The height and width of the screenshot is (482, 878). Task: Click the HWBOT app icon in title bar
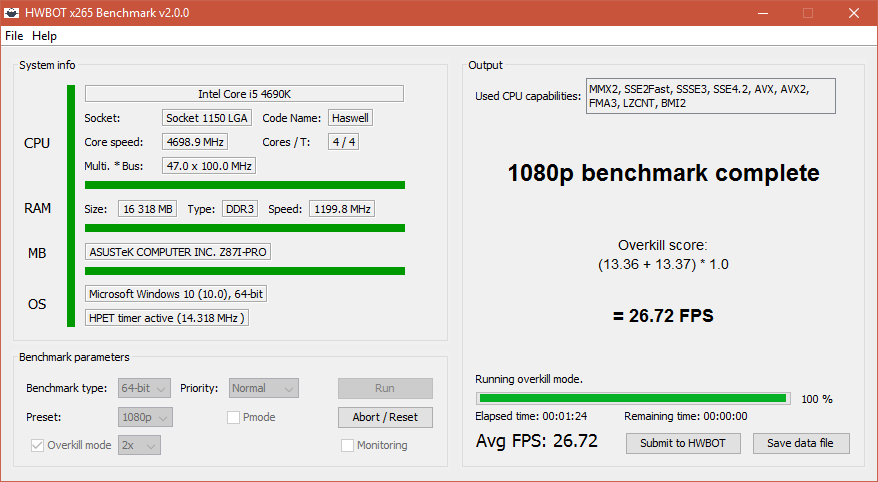pyautogui.click(x=12, y=12)
